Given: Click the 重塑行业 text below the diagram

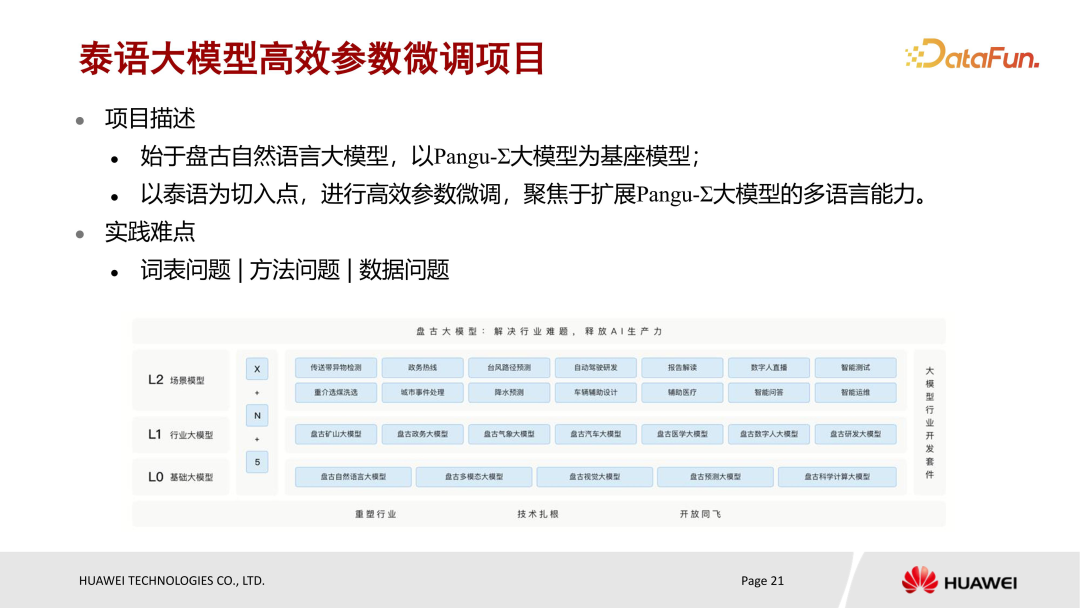Looking at the screenshot, I should (x=375, y=514).
